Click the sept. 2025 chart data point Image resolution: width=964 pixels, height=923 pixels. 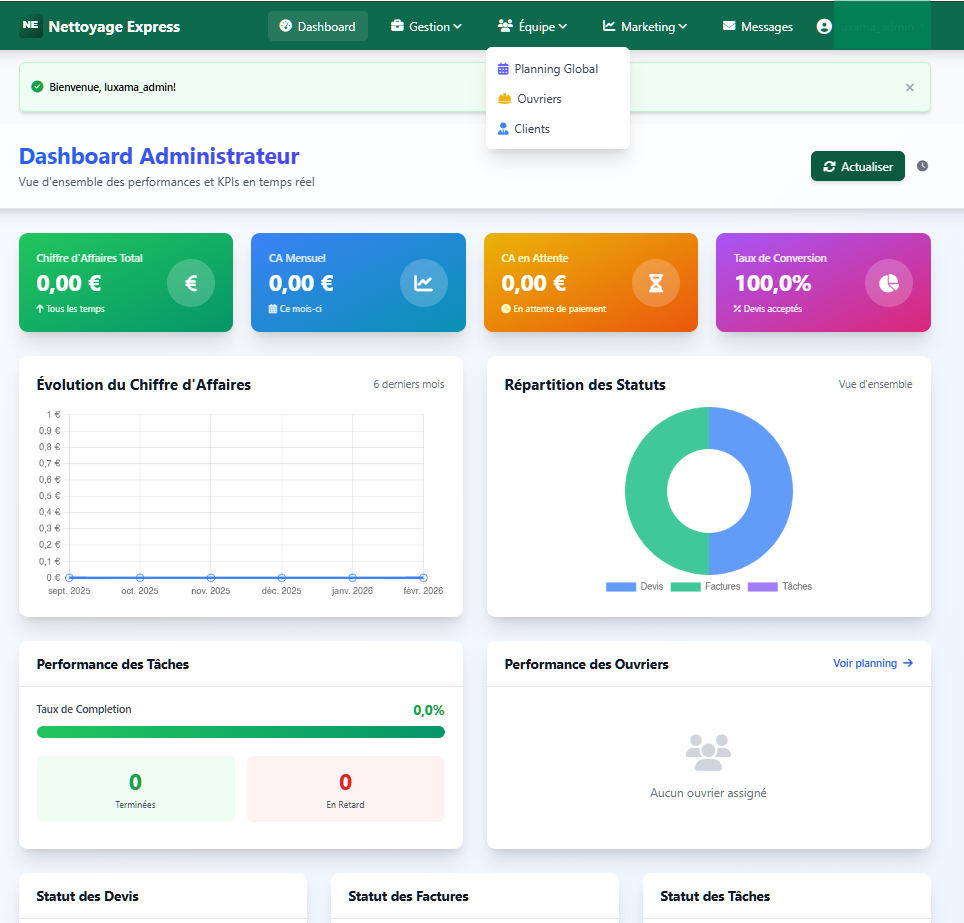click(69, 577)
